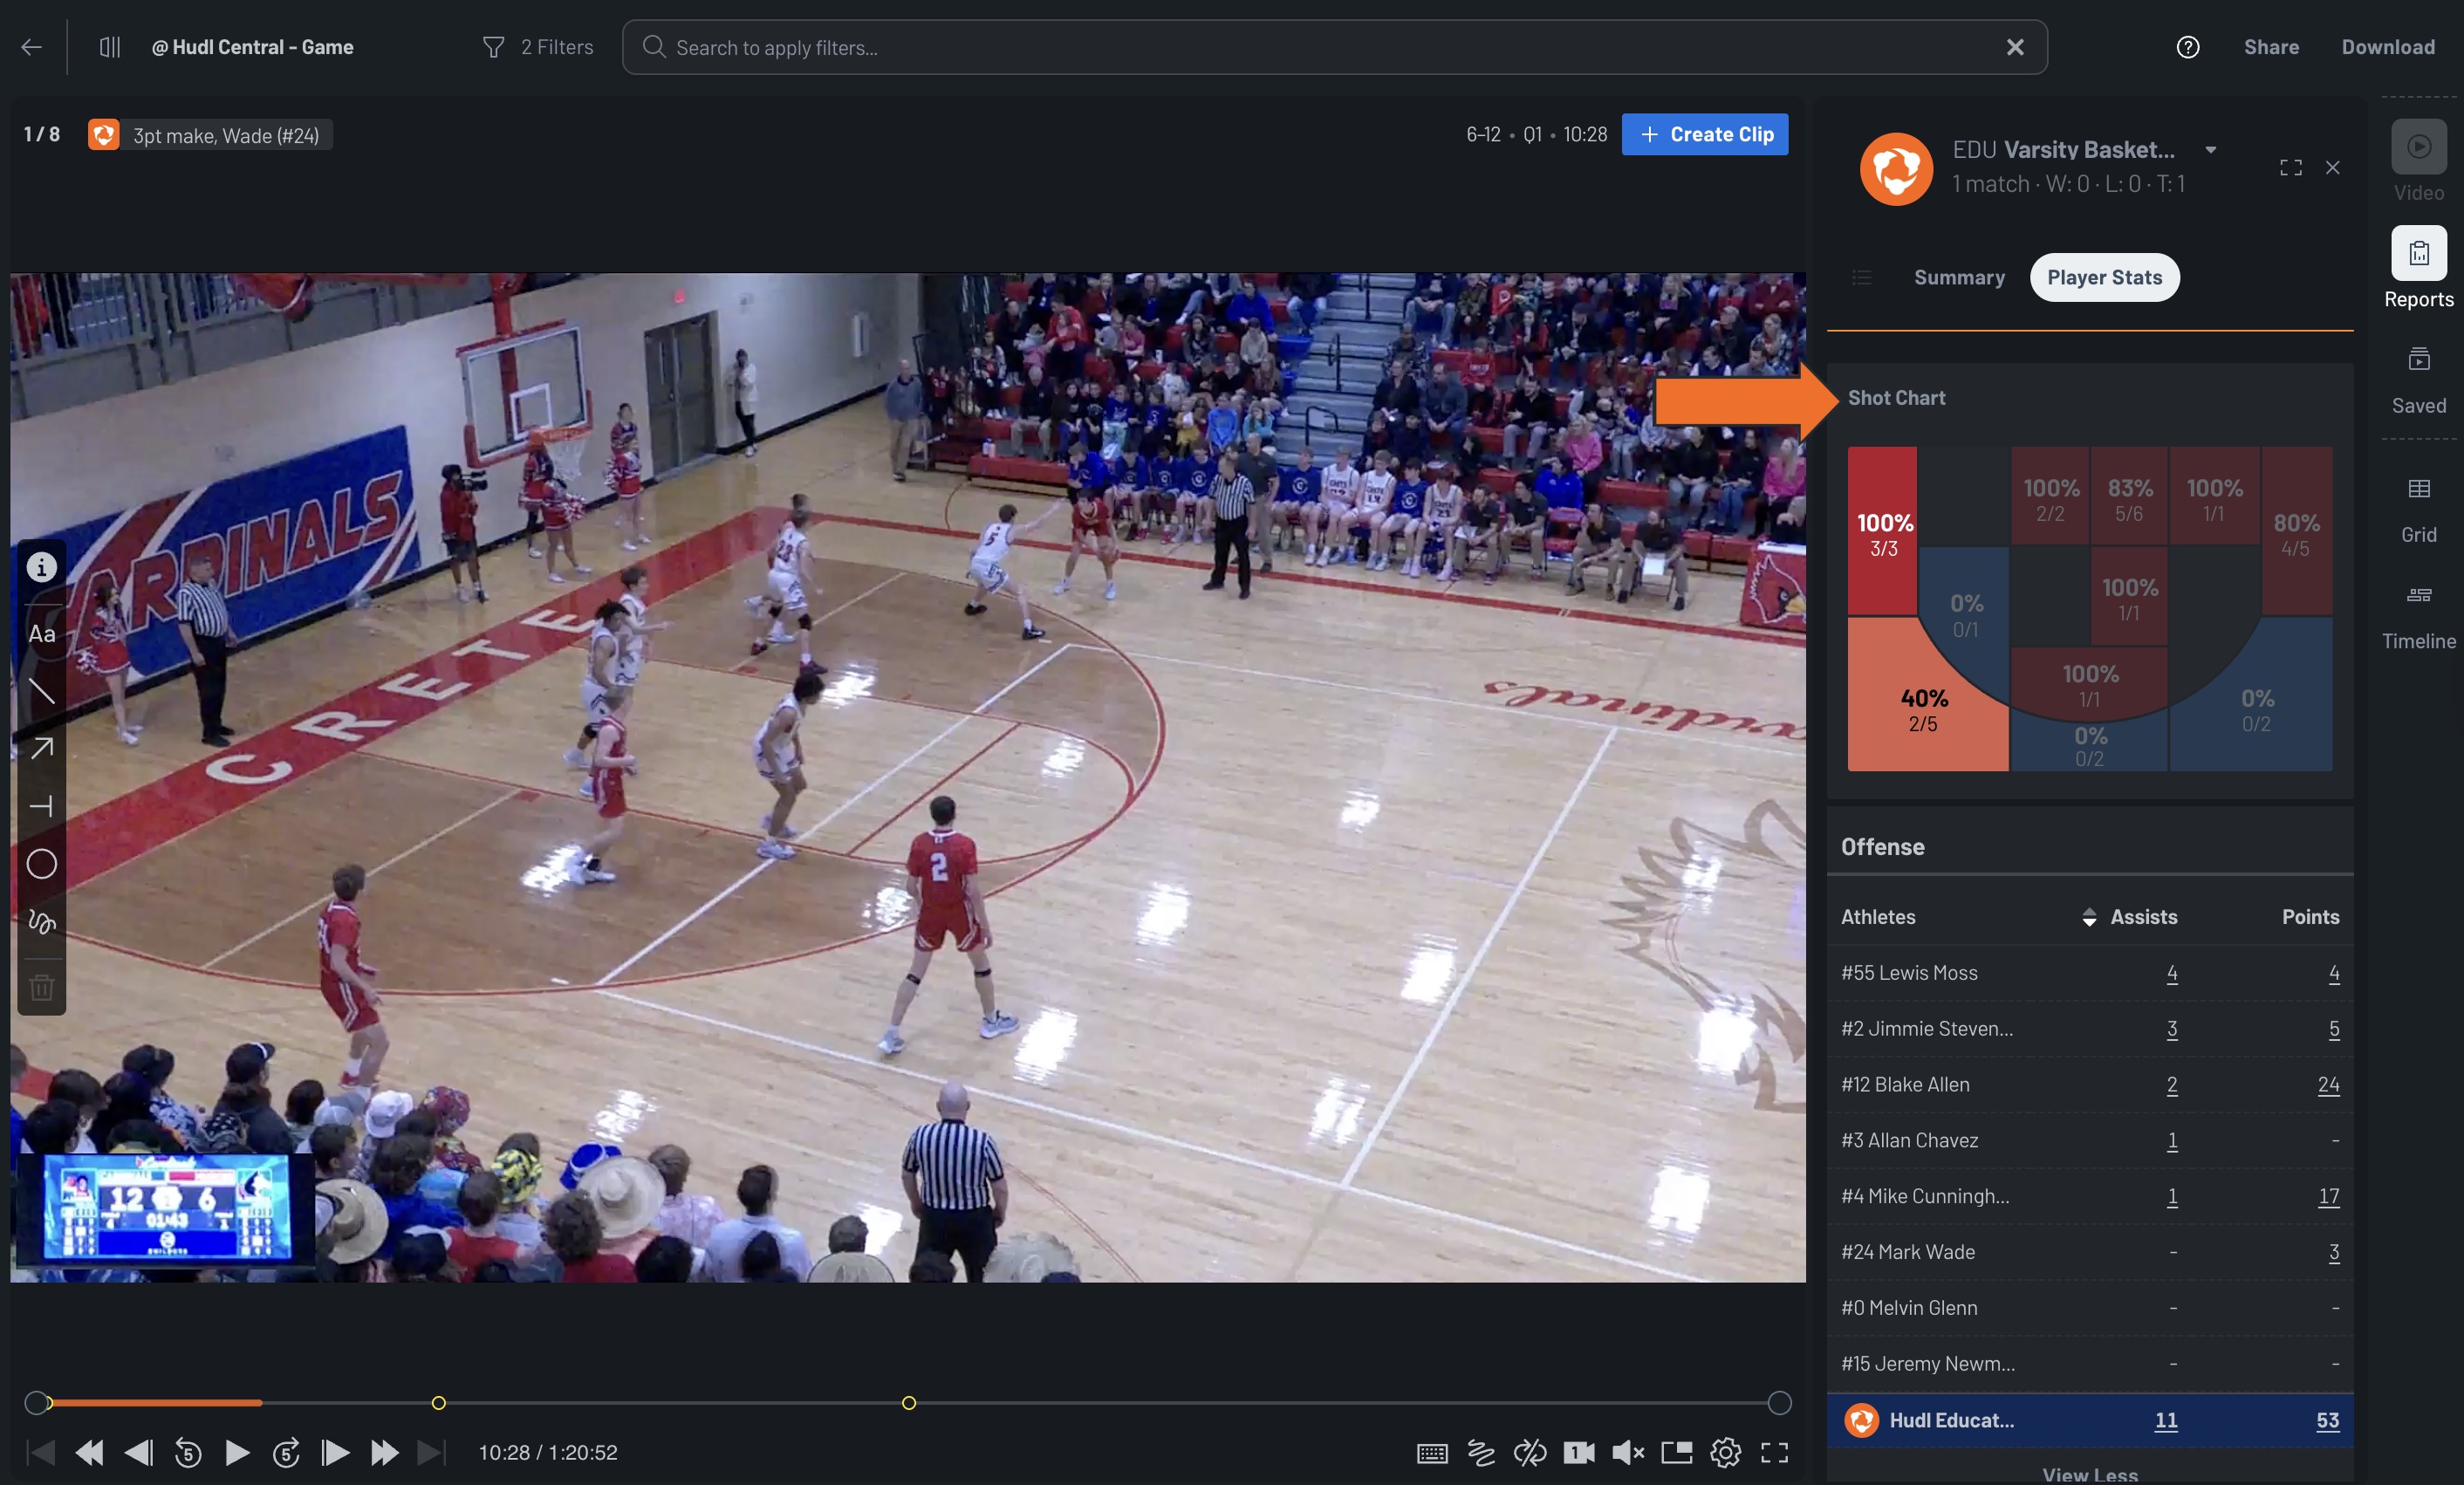Screen dimensions: 2464x1485
Task: Click the trash delete drawing icon
Action: point(41,987)
